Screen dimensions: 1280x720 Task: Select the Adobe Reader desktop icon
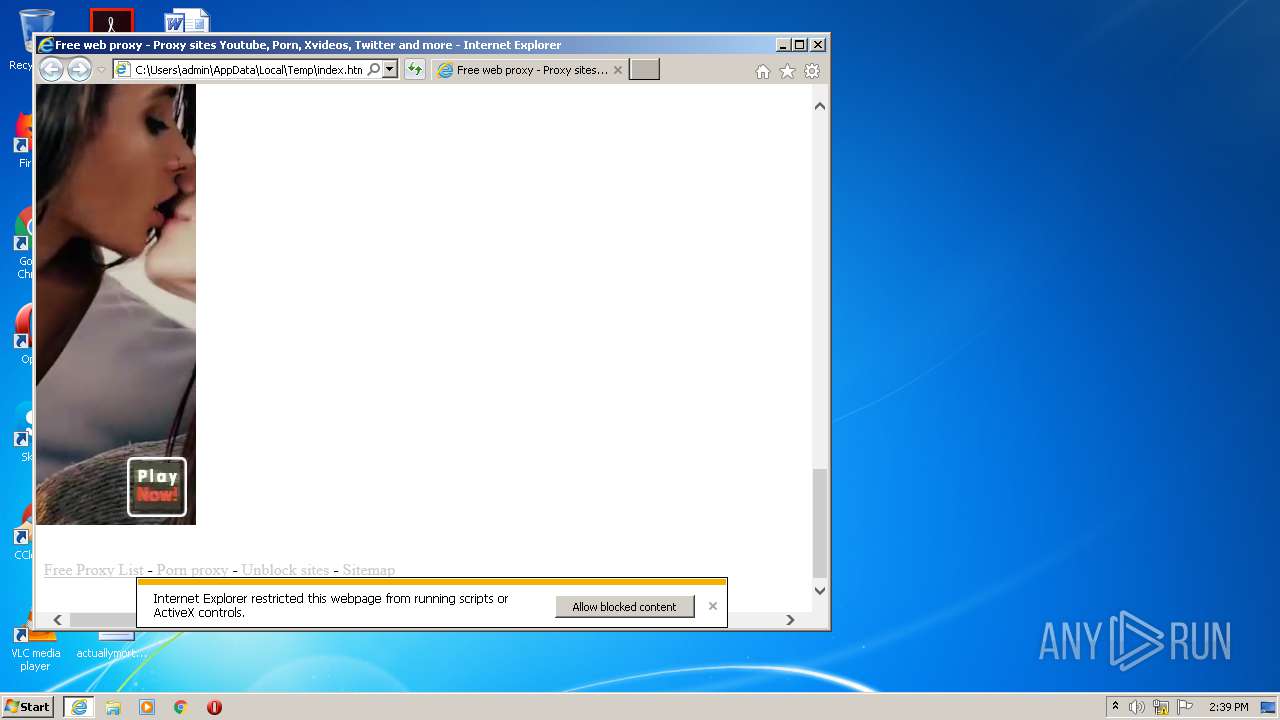[112, 21]
